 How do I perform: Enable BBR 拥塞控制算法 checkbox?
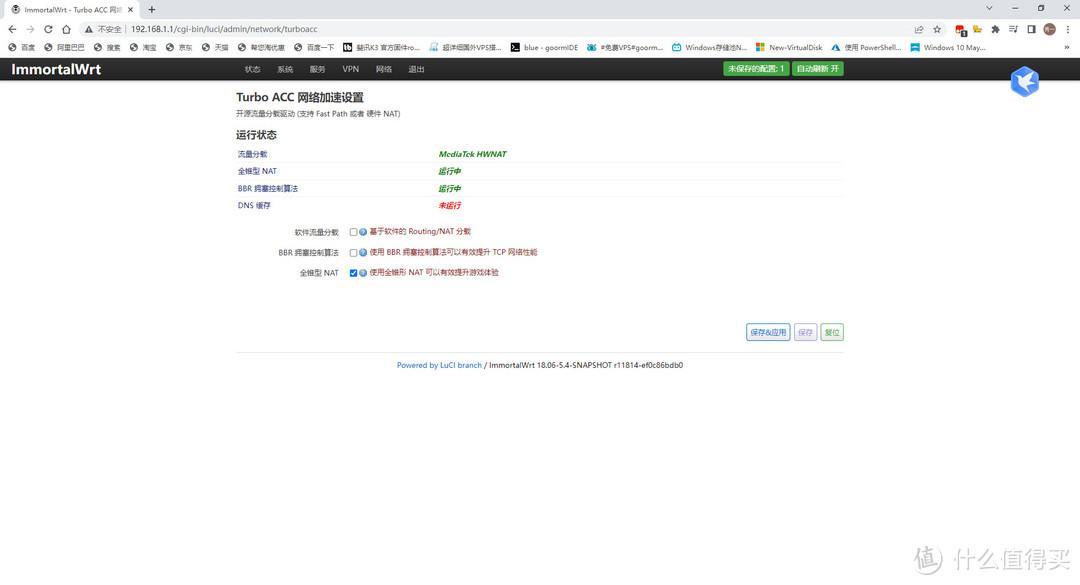pyautogui.click(x=353, y=253)
